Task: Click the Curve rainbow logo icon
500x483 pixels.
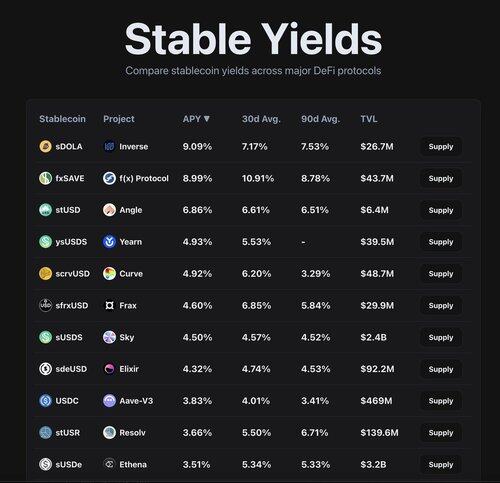Action: pos(109,274)
